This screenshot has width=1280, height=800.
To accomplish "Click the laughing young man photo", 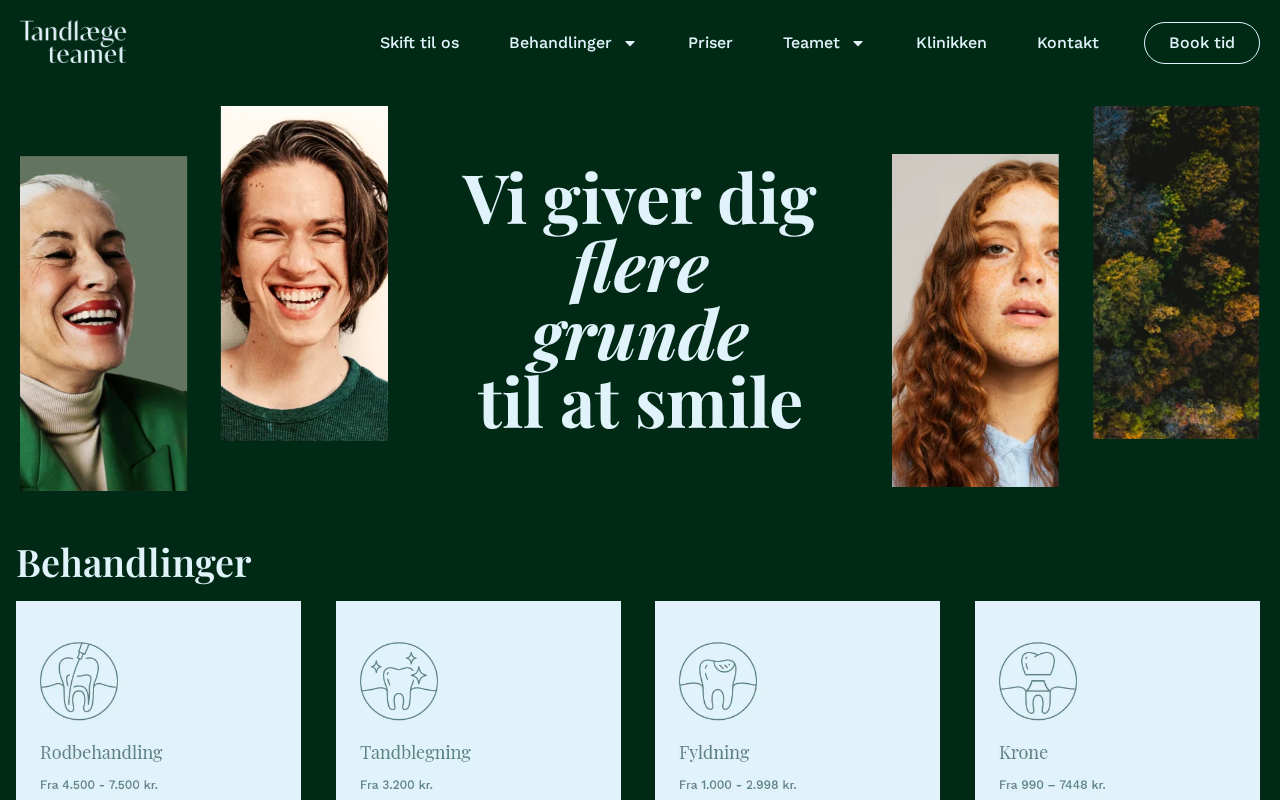I will click(304, 273).
